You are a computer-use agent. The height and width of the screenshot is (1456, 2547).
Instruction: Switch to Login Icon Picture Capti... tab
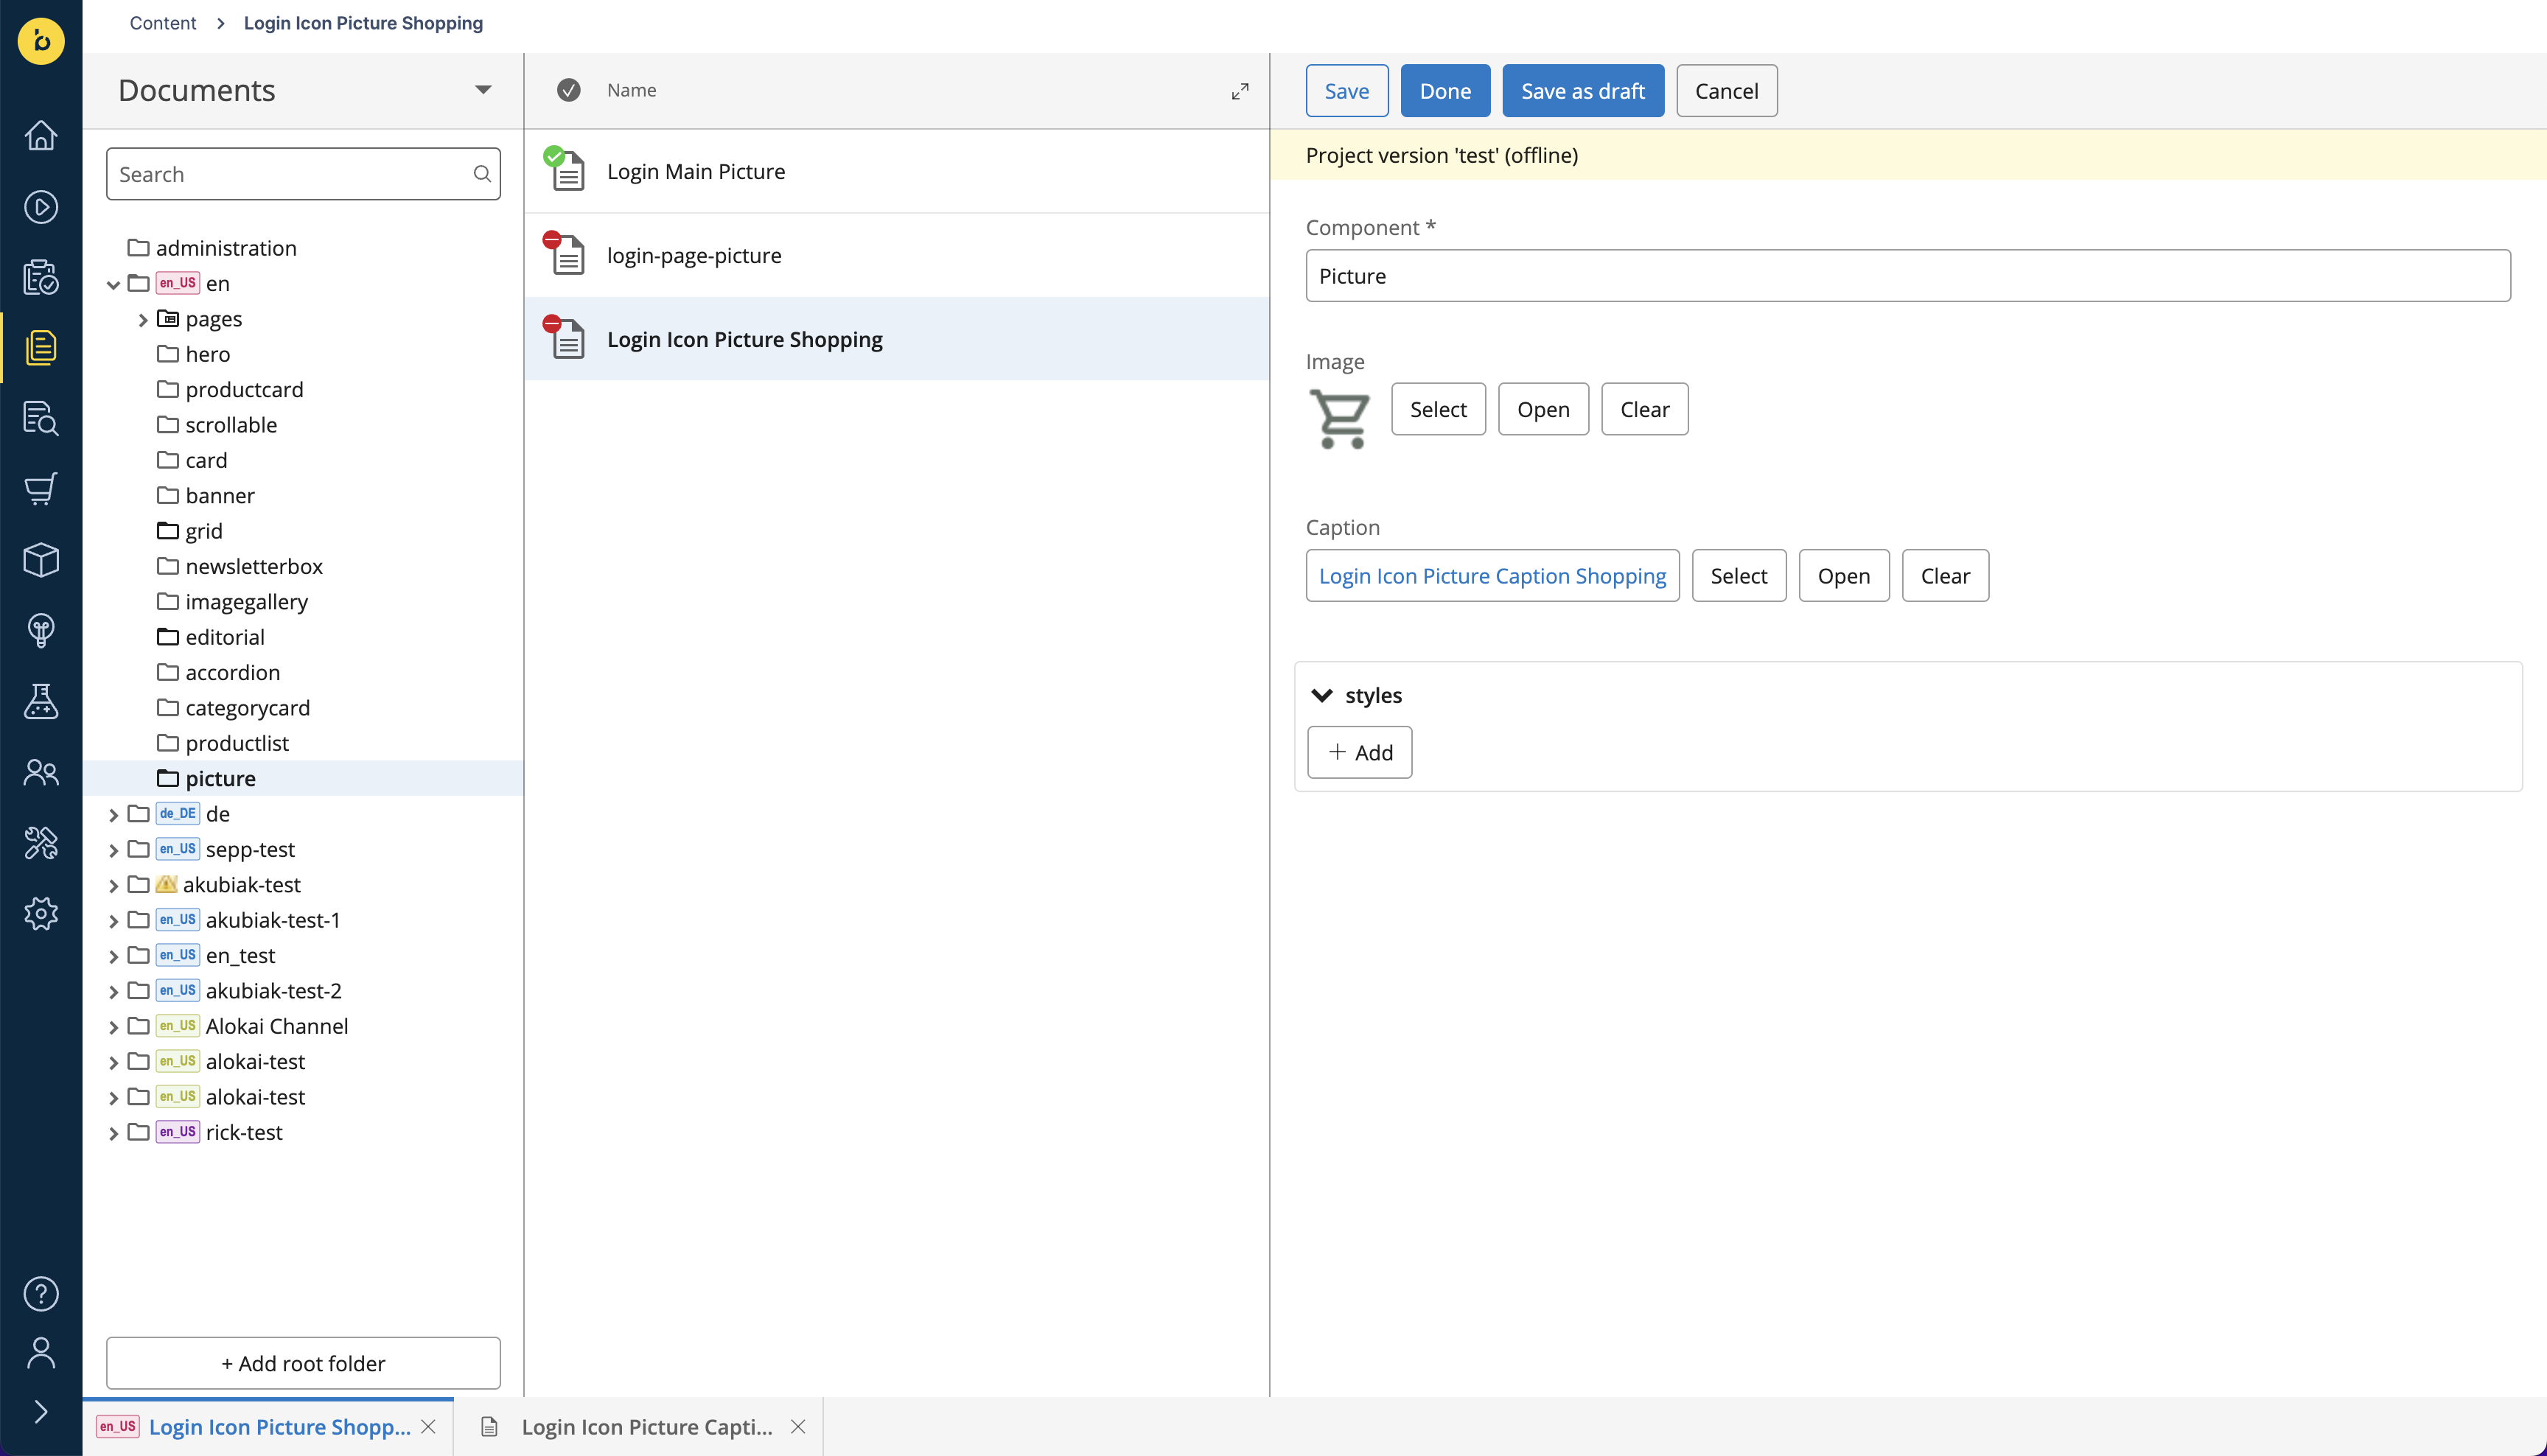[647, 1427]
